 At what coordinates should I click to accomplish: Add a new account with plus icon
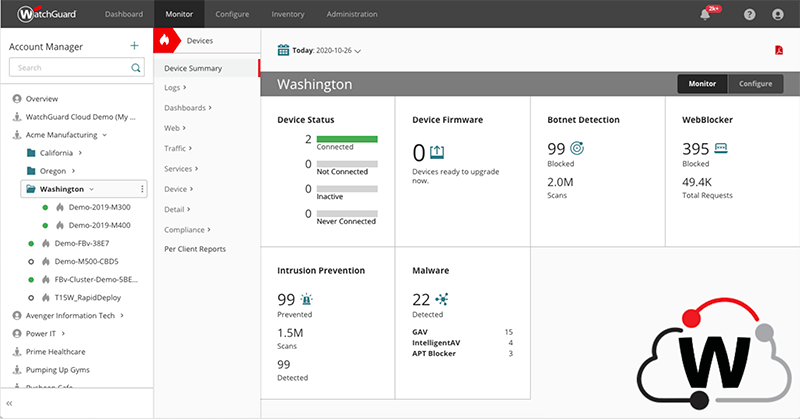(x=134, y=46)
